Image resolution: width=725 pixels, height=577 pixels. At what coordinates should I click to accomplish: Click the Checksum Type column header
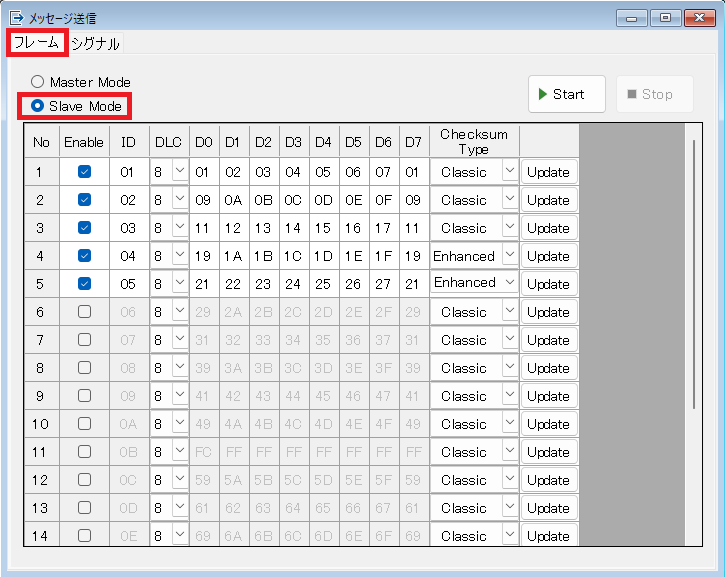tap(474, 141)
